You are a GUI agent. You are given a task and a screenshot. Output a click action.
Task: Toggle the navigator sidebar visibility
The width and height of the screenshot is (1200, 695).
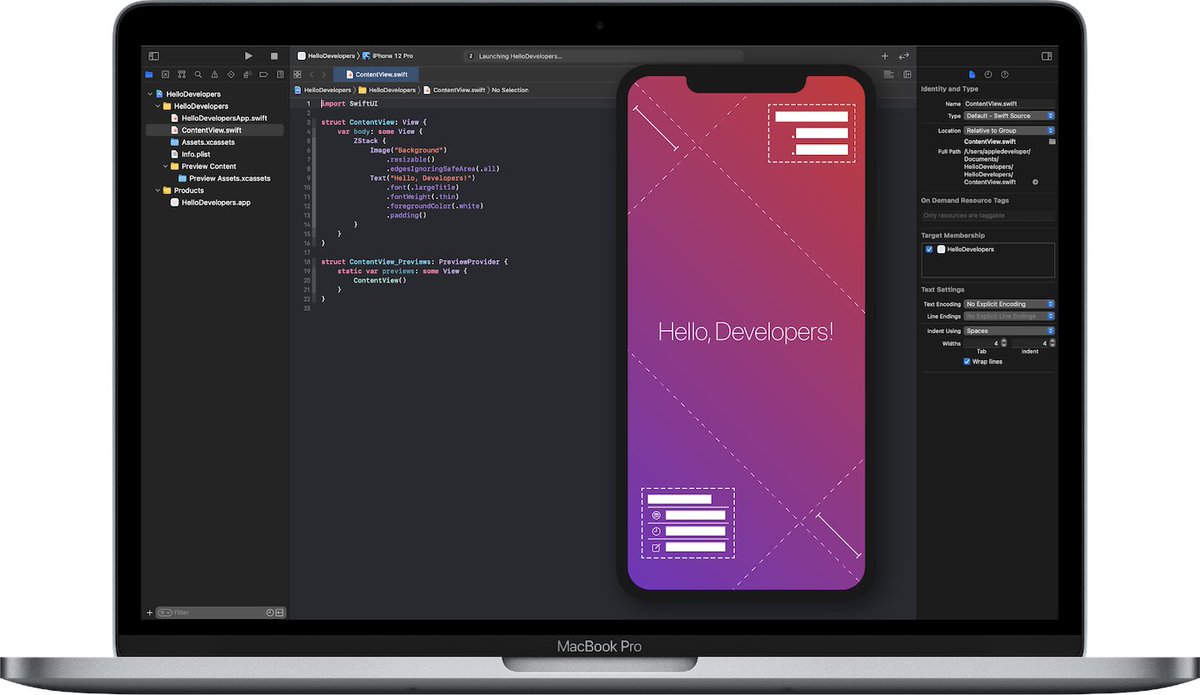153,55
